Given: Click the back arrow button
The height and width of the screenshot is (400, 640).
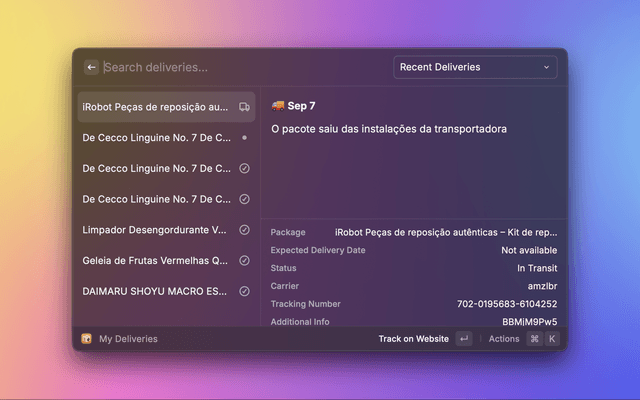Looking at the screenshot, I should coord(92,67).
